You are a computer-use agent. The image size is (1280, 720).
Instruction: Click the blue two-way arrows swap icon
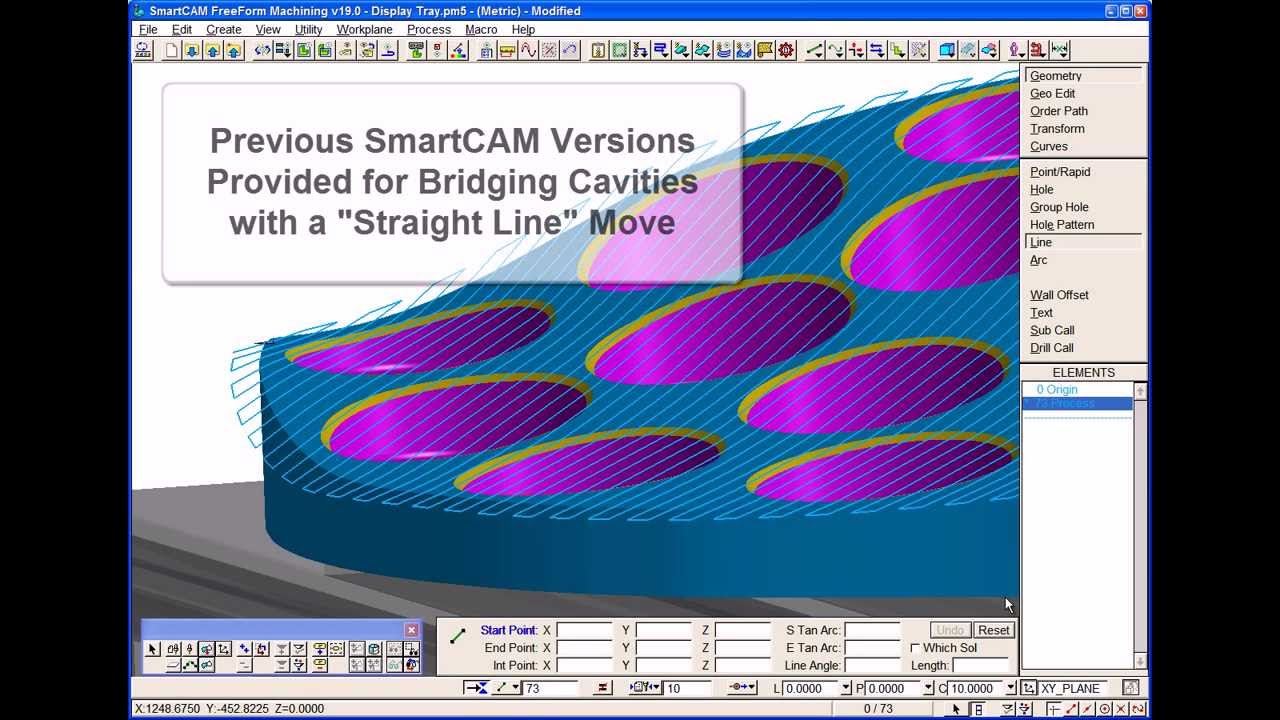click(876, 50)
